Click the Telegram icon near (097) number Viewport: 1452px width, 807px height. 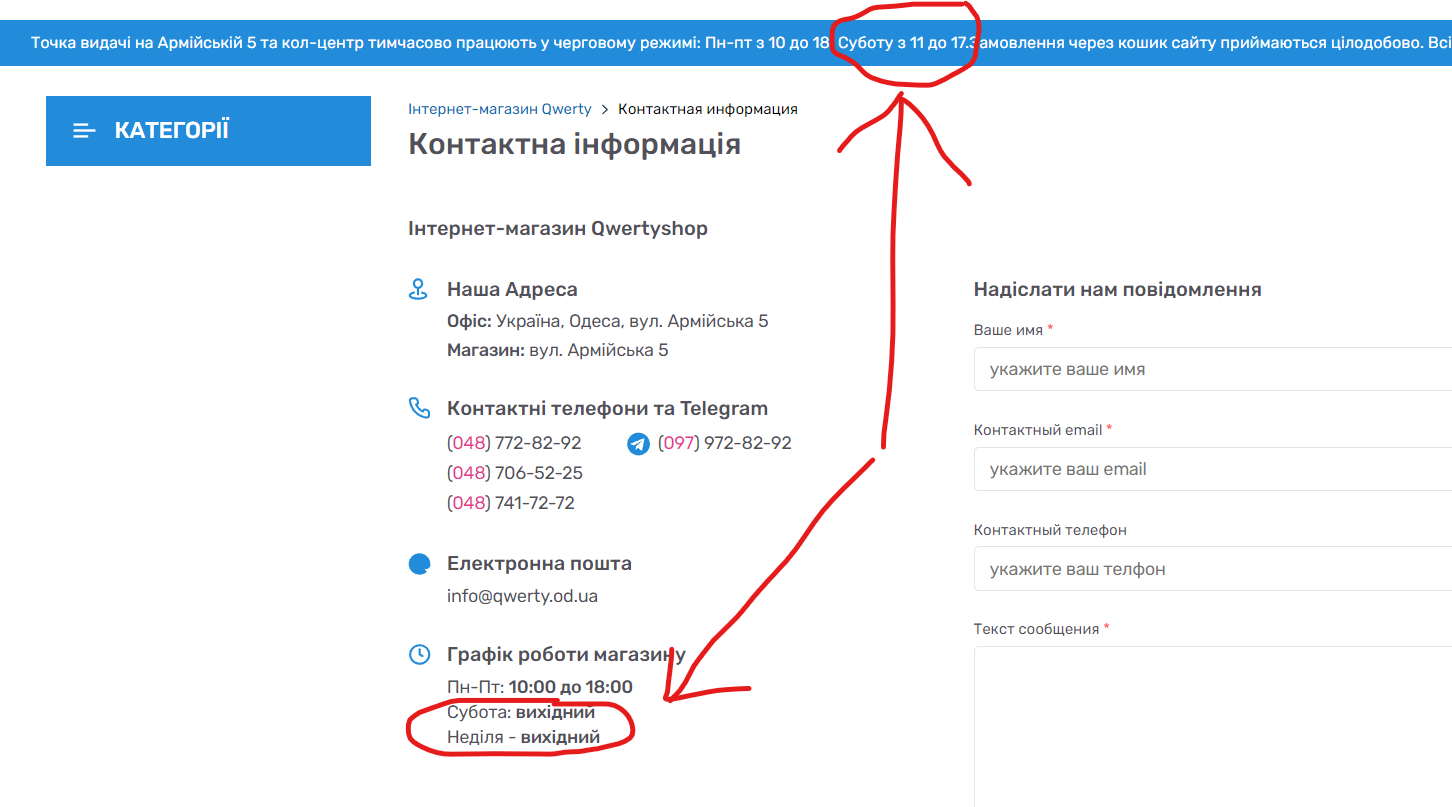click(638, 443)
